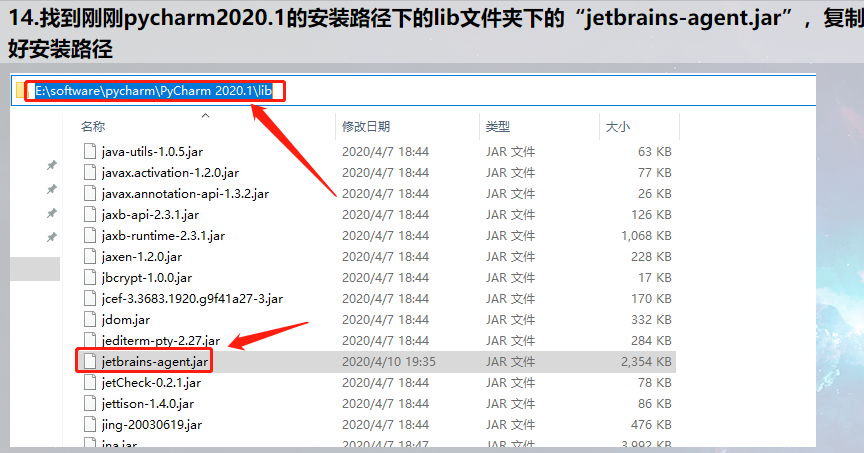
Task: Select file jcef-3.3683.1920.g9f41a27-3.jar
Action: [x=192, y=299]
